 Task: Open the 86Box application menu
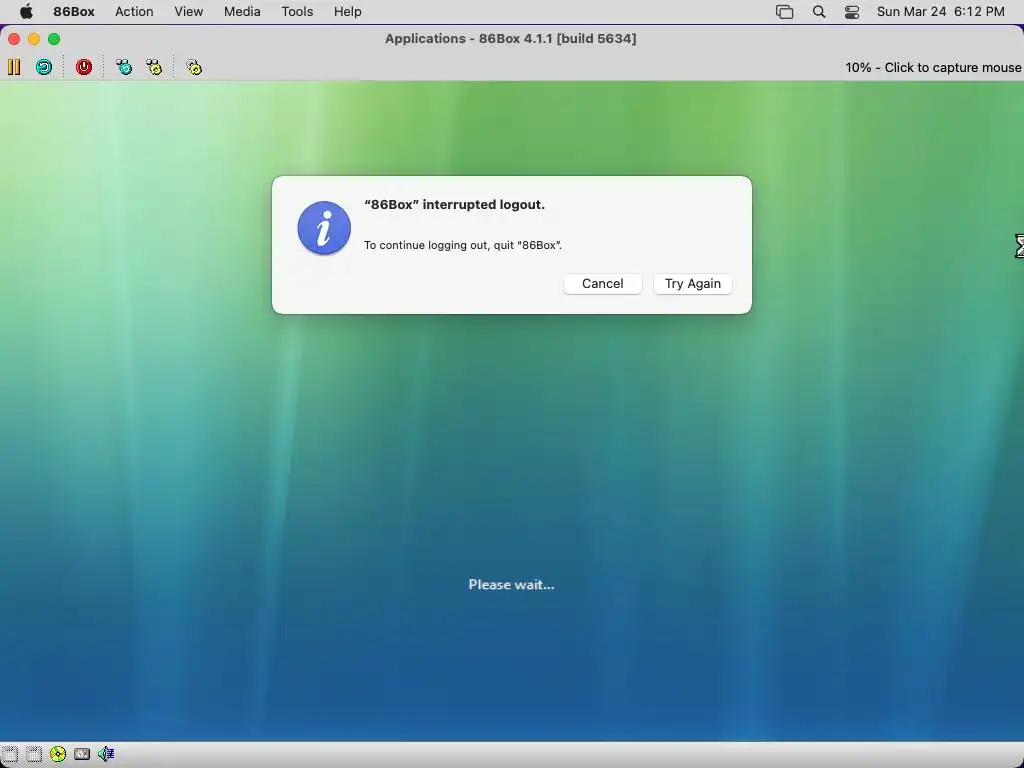click(x=74, y=12)
